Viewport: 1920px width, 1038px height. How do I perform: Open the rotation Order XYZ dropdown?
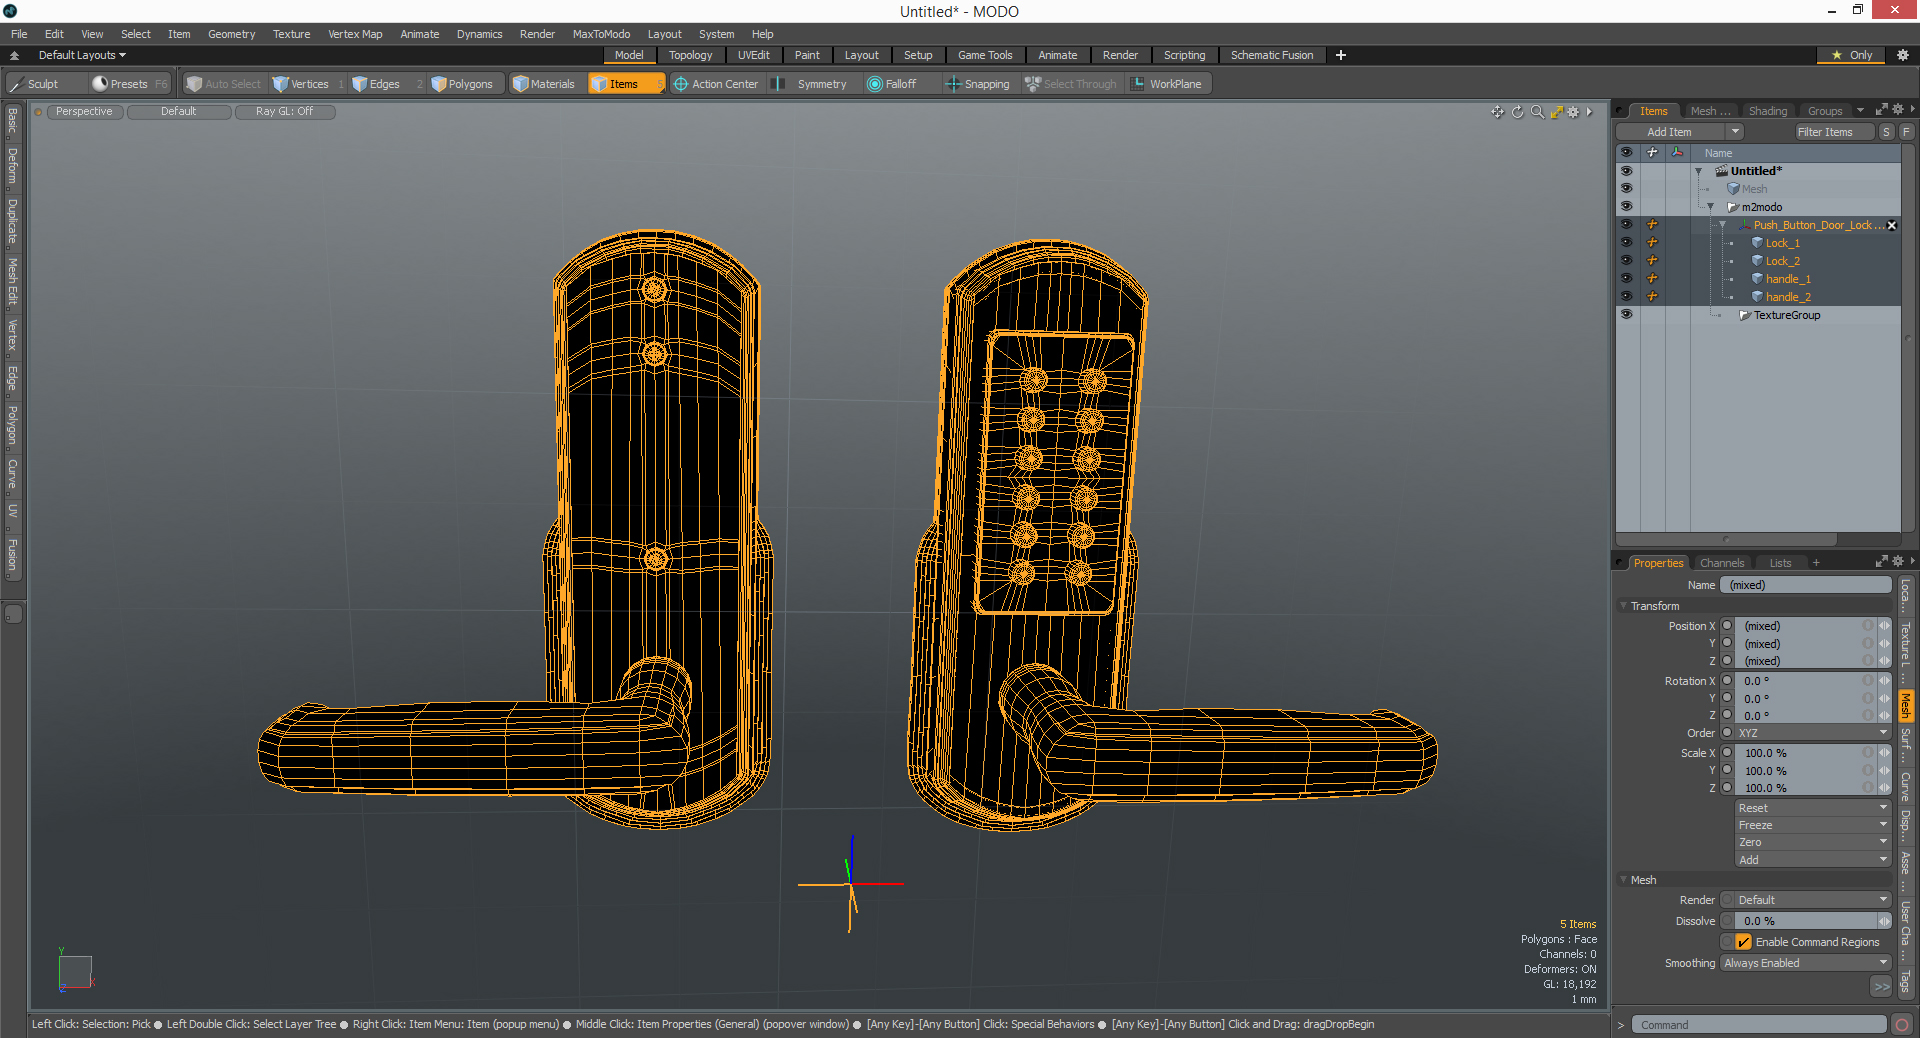click(1813, 733)
